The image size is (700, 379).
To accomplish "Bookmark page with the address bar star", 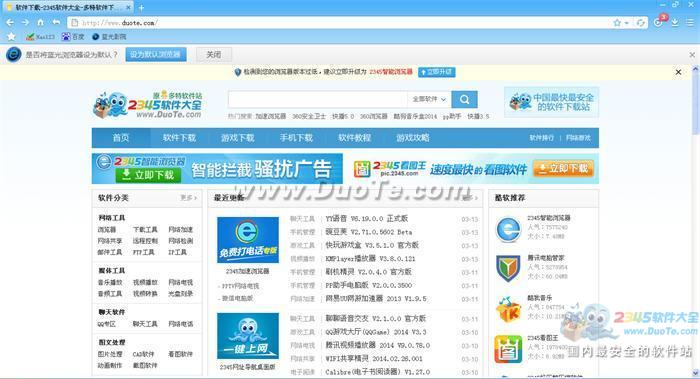I will pyautogui.click(x=617, y=23).
